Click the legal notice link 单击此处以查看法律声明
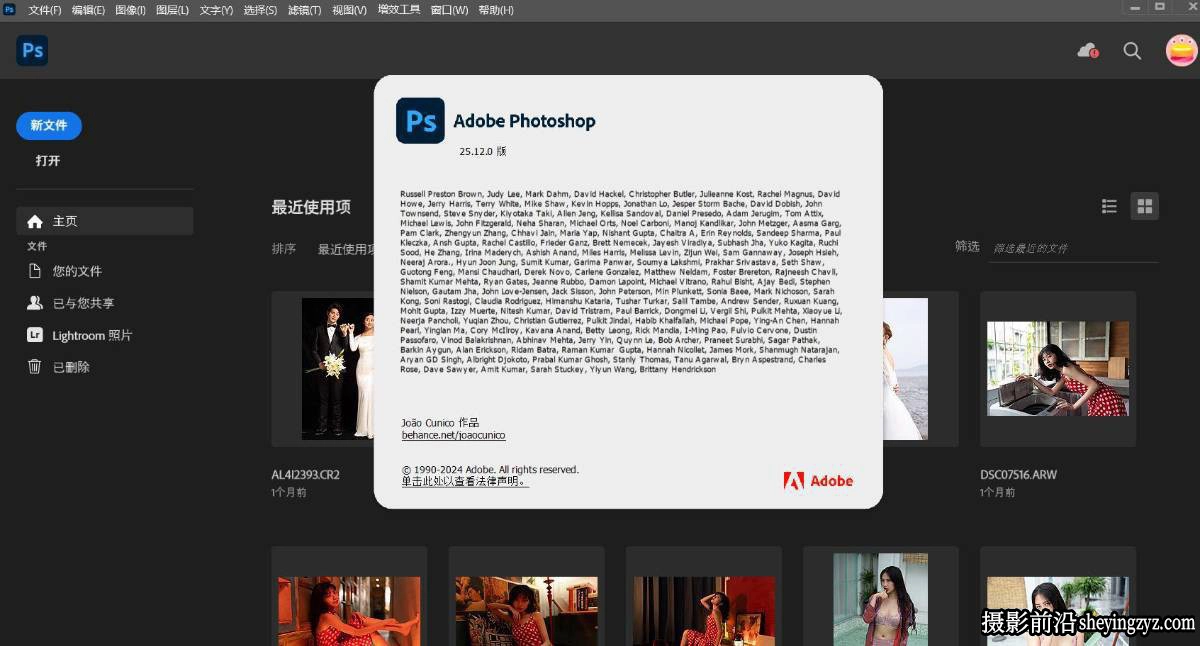Screen dimensions: 1200x646 465,481
